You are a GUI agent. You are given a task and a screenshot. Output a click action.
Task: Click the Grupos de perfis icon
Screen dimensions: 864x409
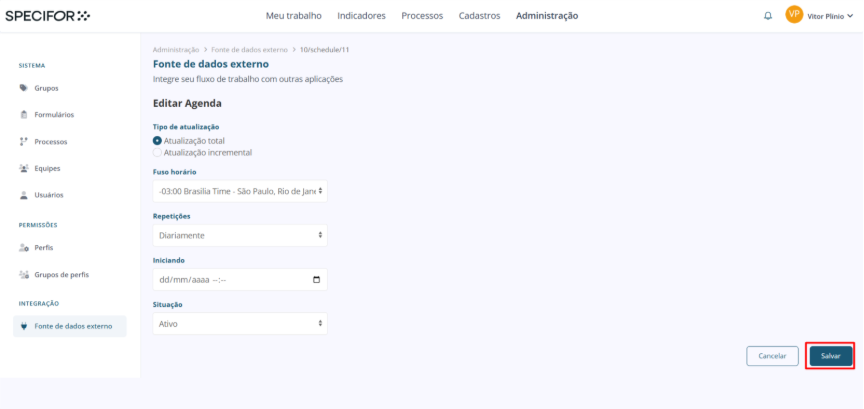coord(24,275)
